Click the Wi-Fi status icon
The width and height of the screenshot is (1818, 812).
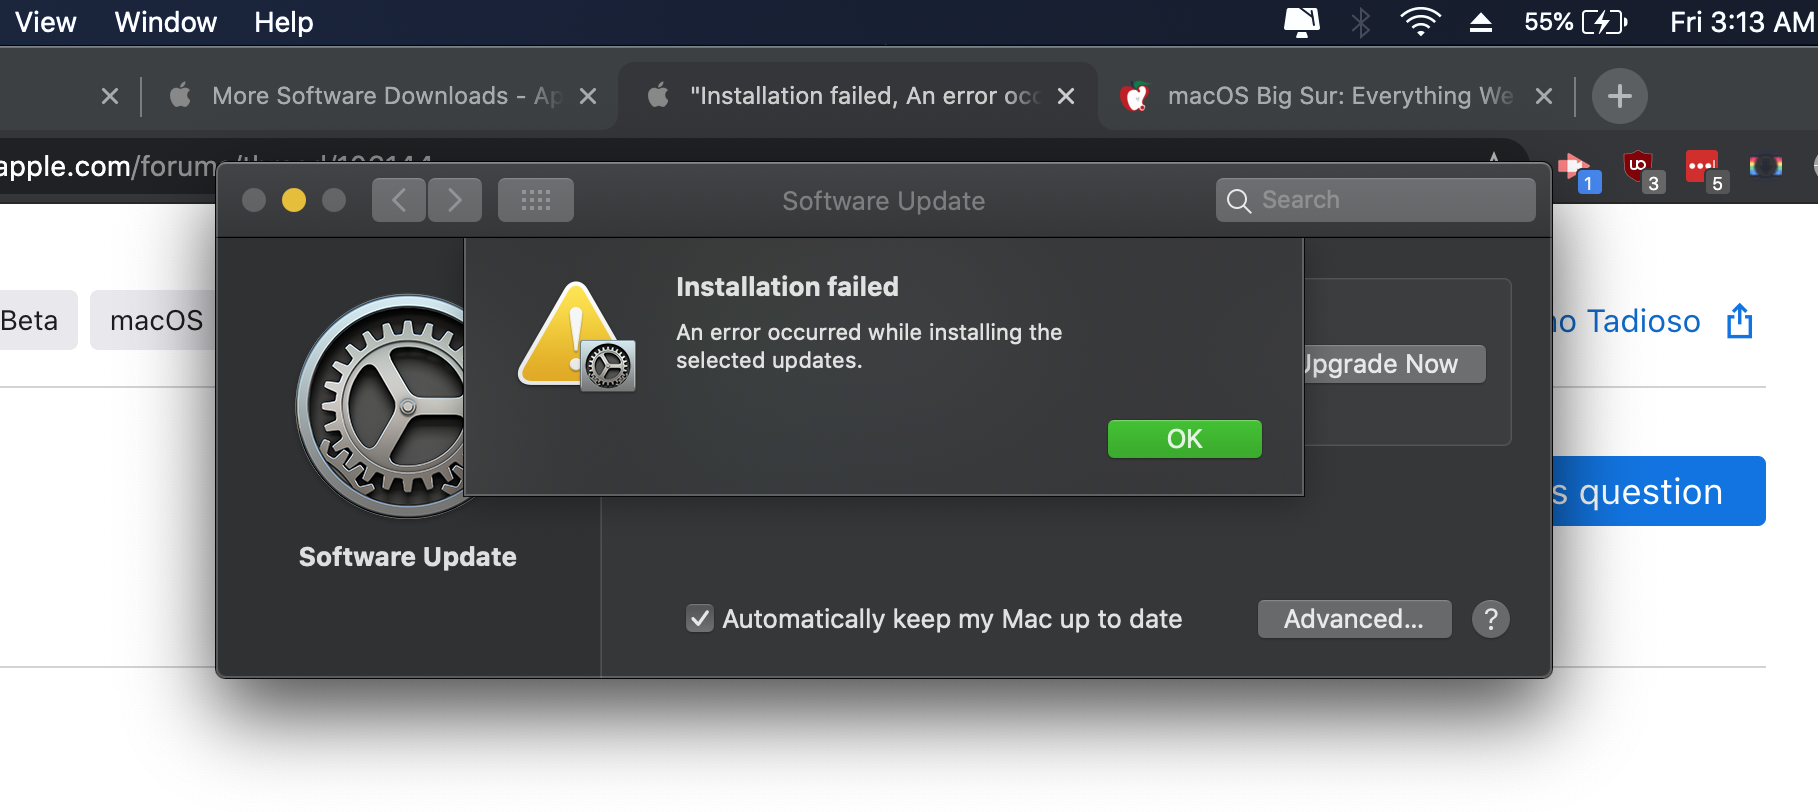pos(1419,22)
